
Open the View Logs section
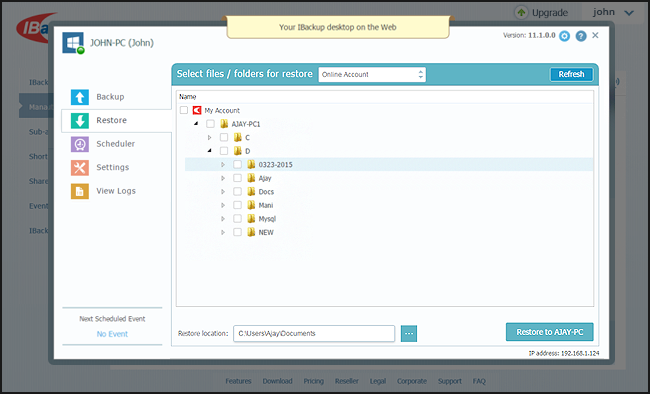[x=116, y=191]
